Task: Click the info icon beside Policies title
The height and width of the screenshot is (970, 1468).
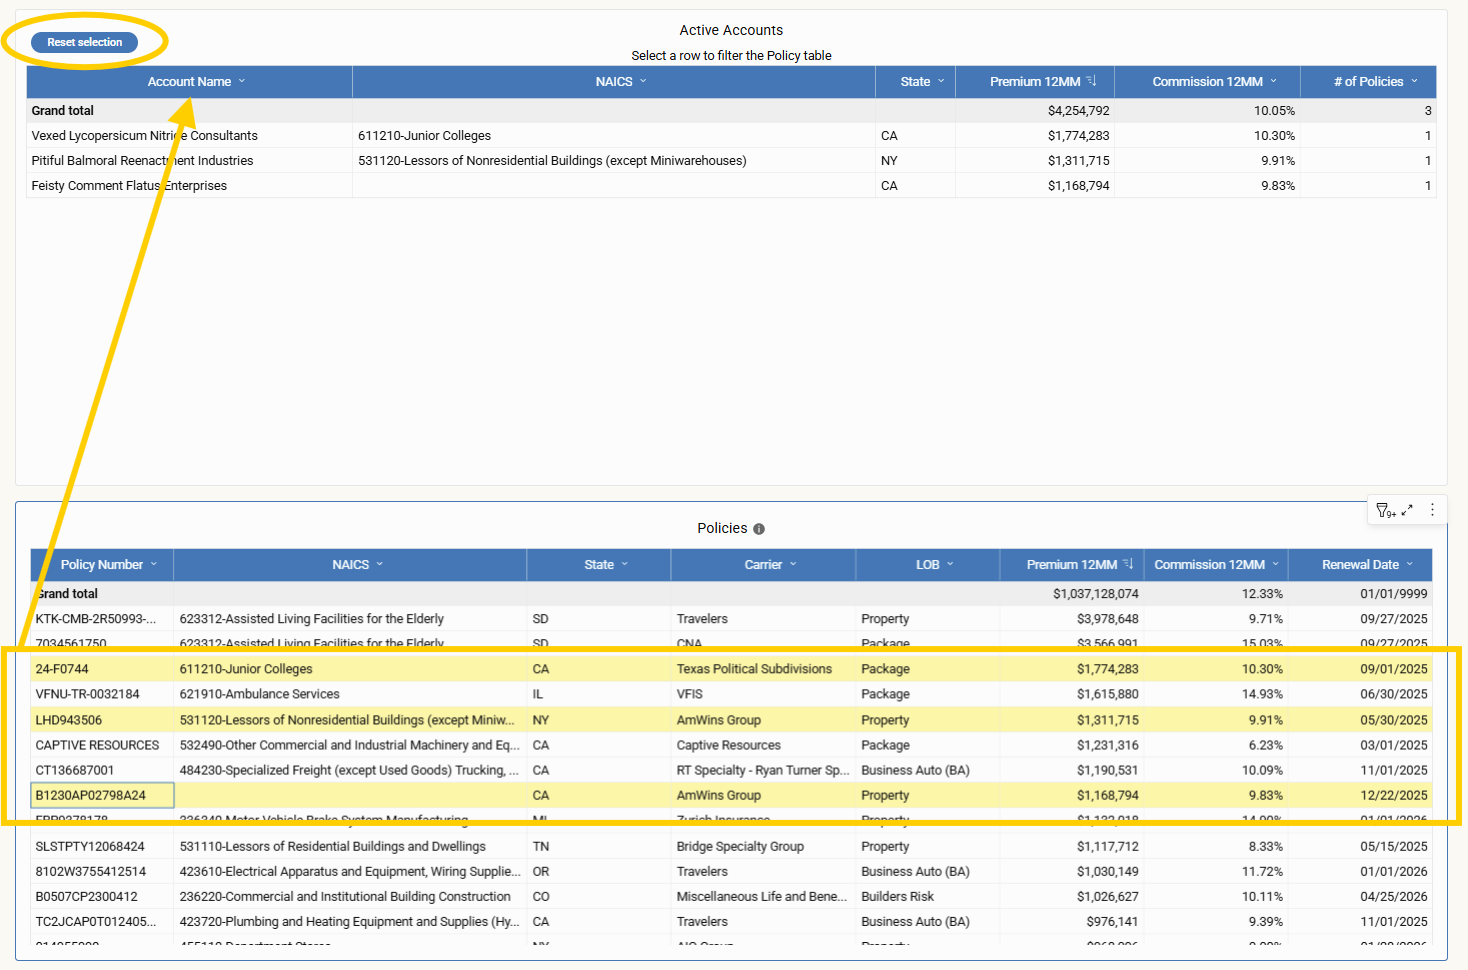Action: click(759, 529)
